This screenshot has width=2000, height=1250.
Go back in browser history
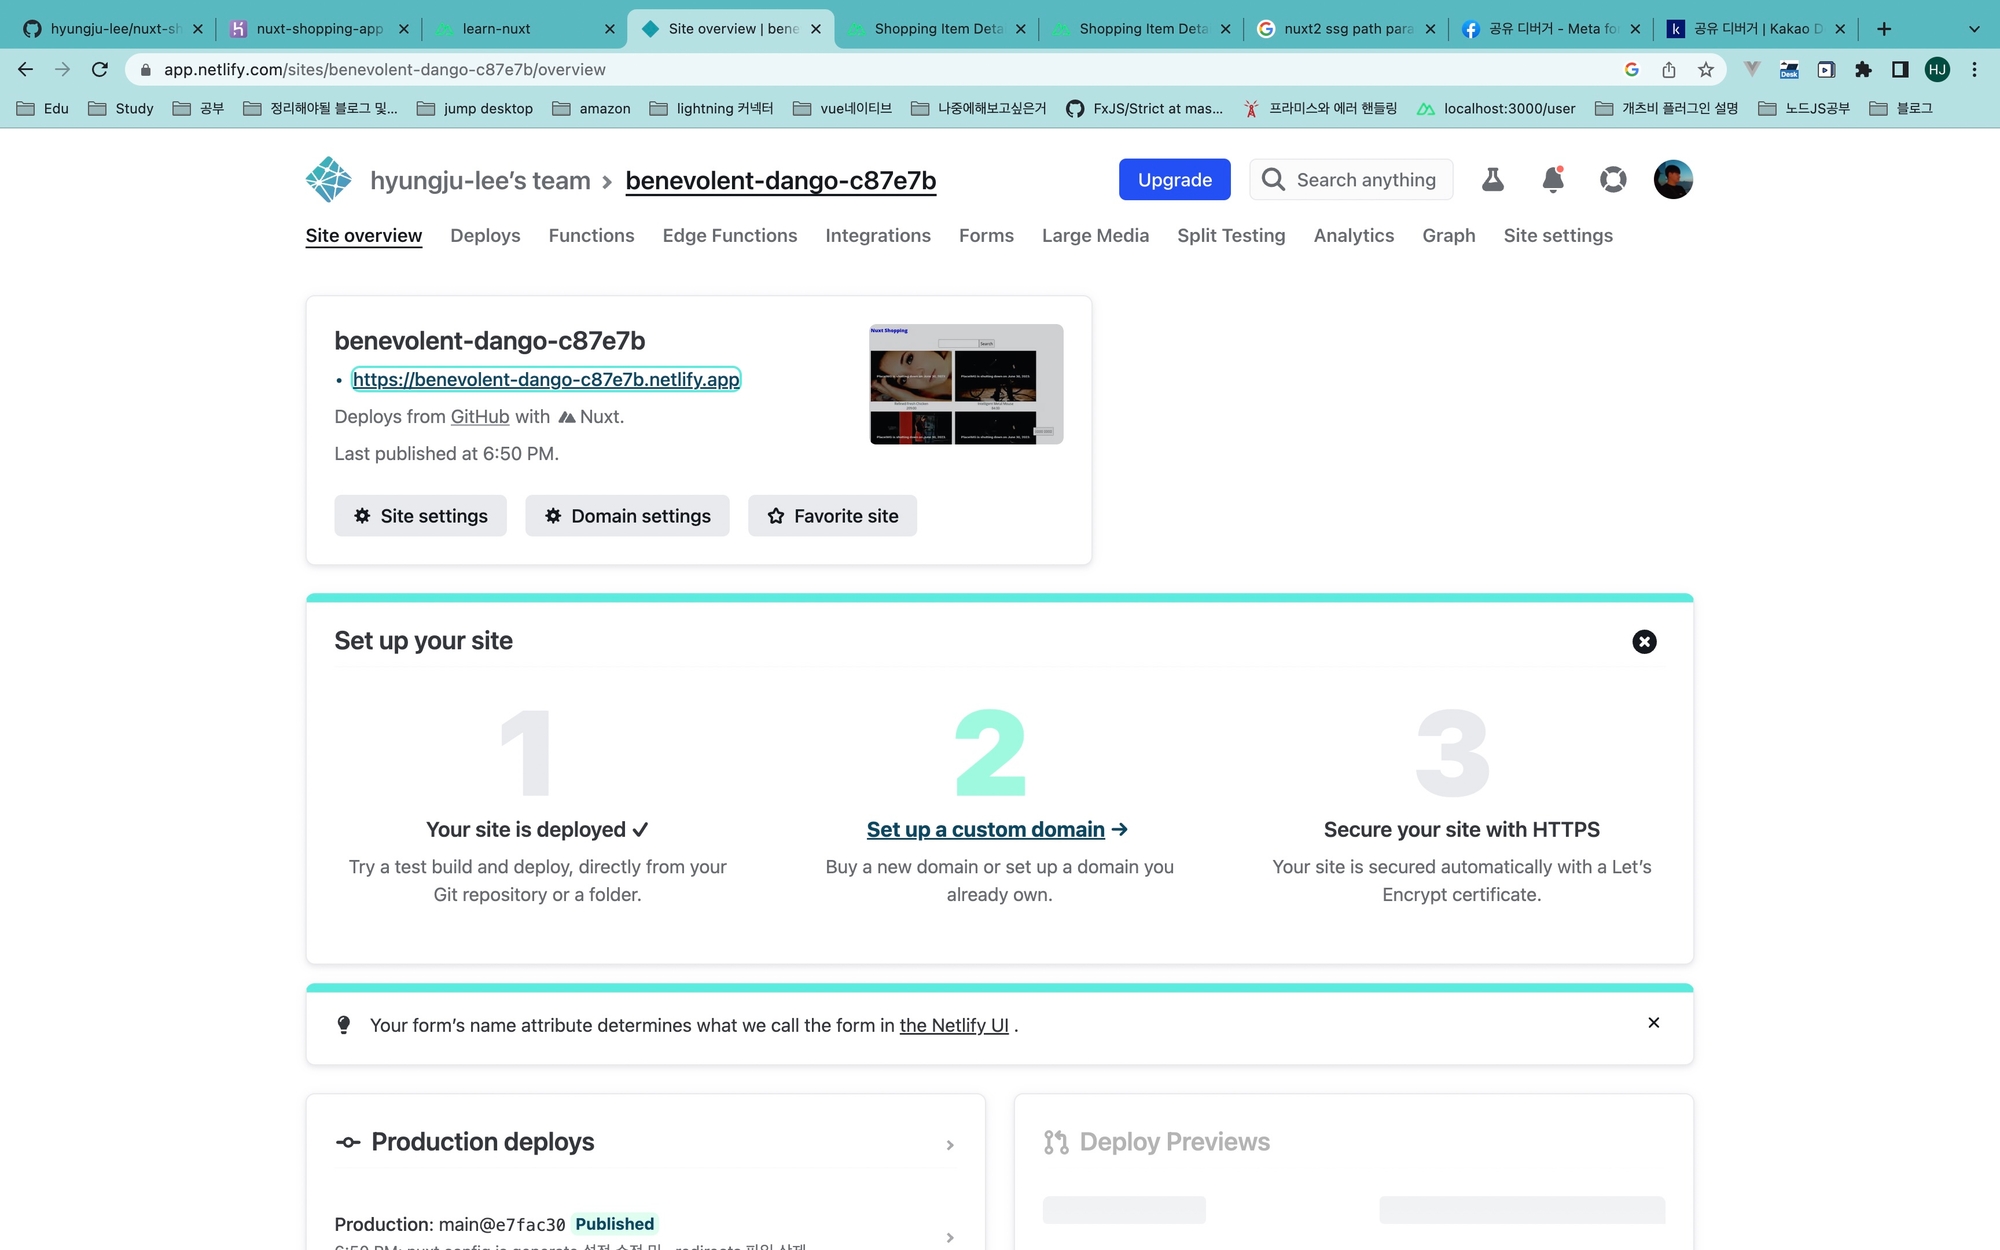coord(26,69)
